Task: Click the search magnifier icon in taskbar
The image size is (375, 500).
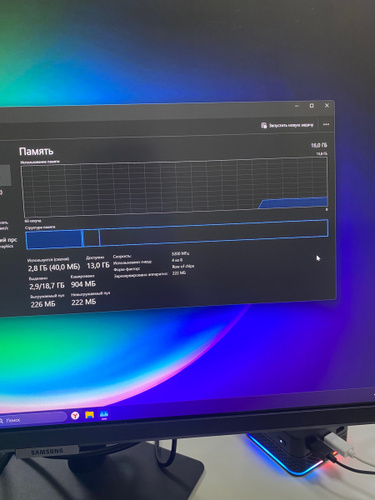Action: 1,421
